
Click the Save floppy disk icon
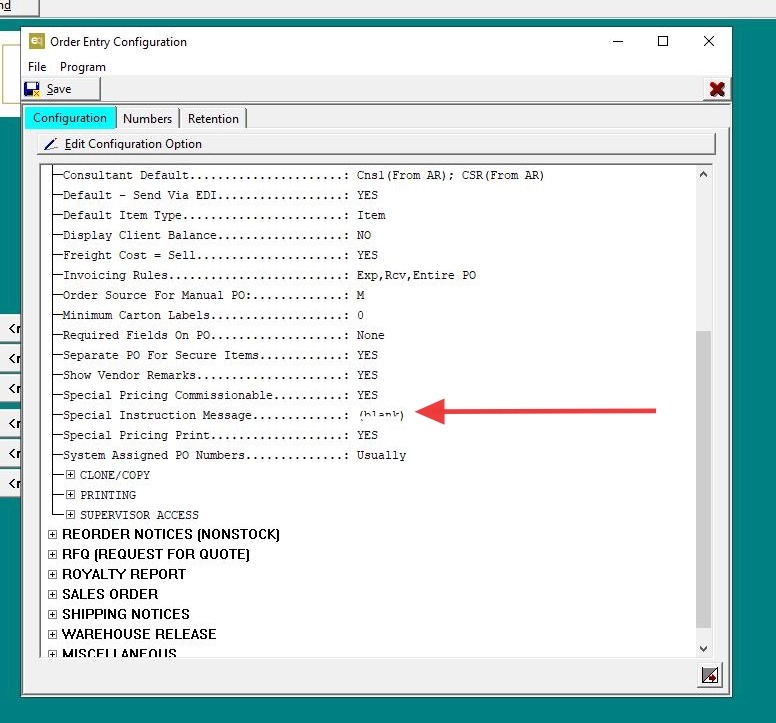click(32, 90)
